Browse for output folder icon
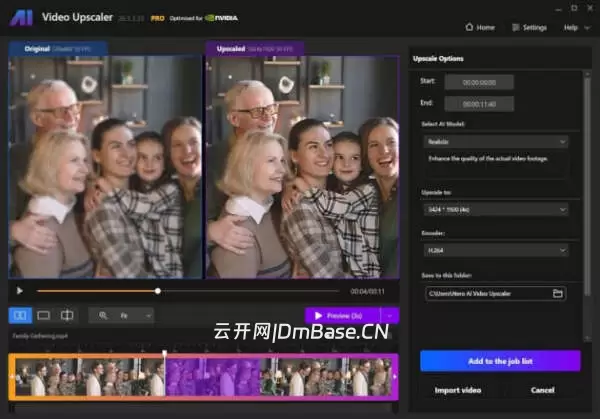Viewport: 600px width, 419px height. point(558,293)
